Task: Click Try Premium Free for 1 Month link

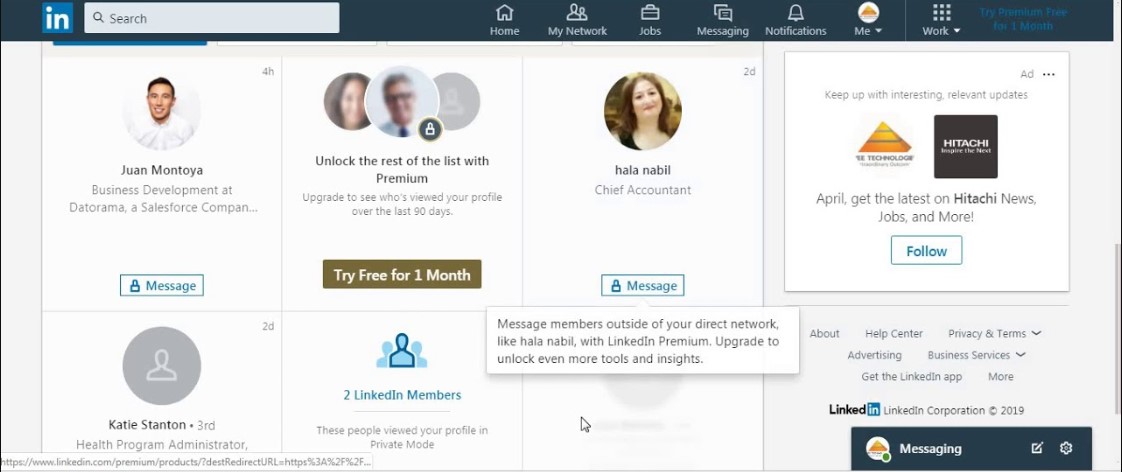Action: (1023, 19)
